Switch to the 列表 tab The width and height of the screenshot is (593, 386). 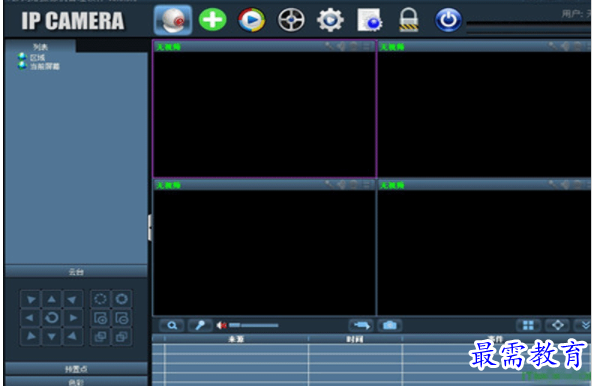[40, 47]
